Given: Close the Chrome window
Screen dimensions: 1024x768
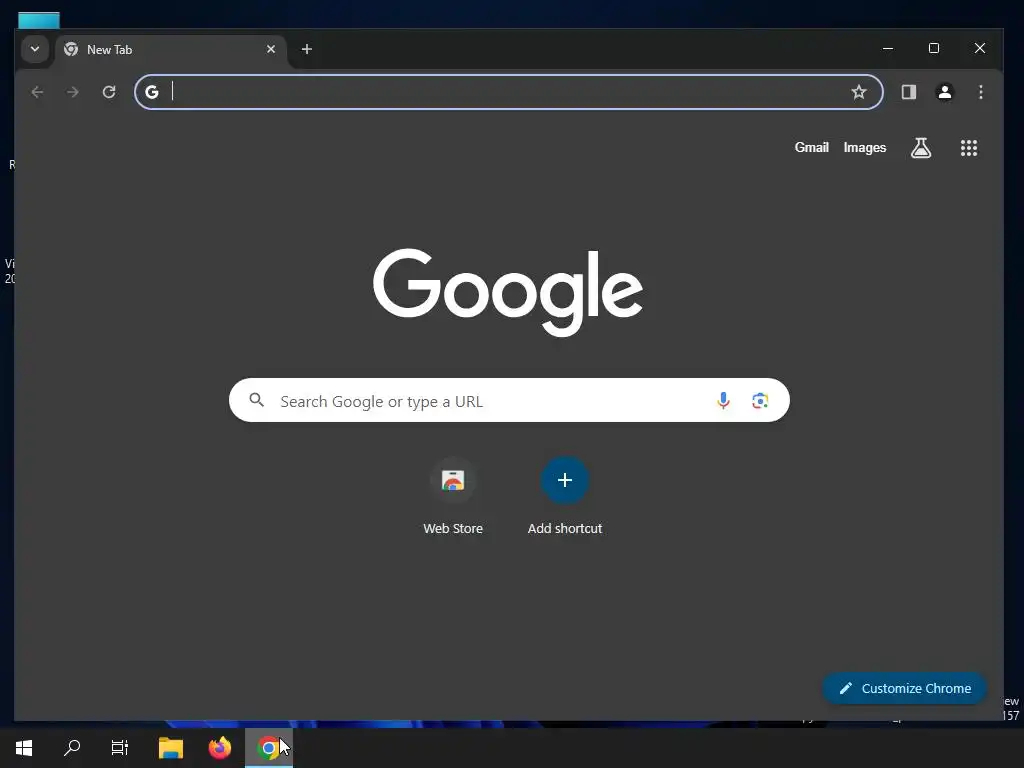Looking at the screenshot, I should [980, 48].
